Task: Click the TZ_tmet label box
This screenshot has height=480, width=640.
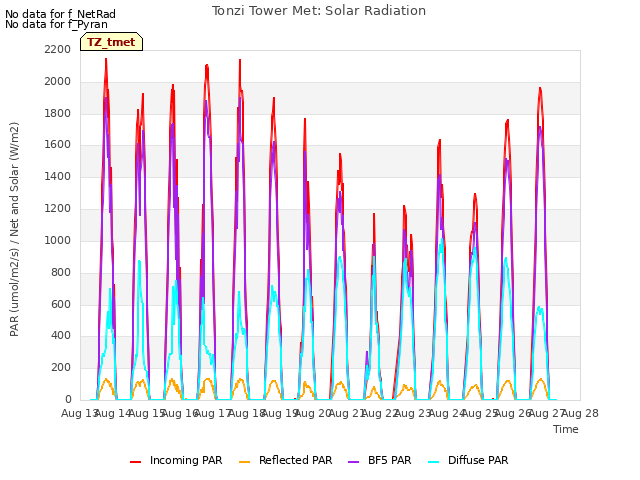Action: [111, 42]
